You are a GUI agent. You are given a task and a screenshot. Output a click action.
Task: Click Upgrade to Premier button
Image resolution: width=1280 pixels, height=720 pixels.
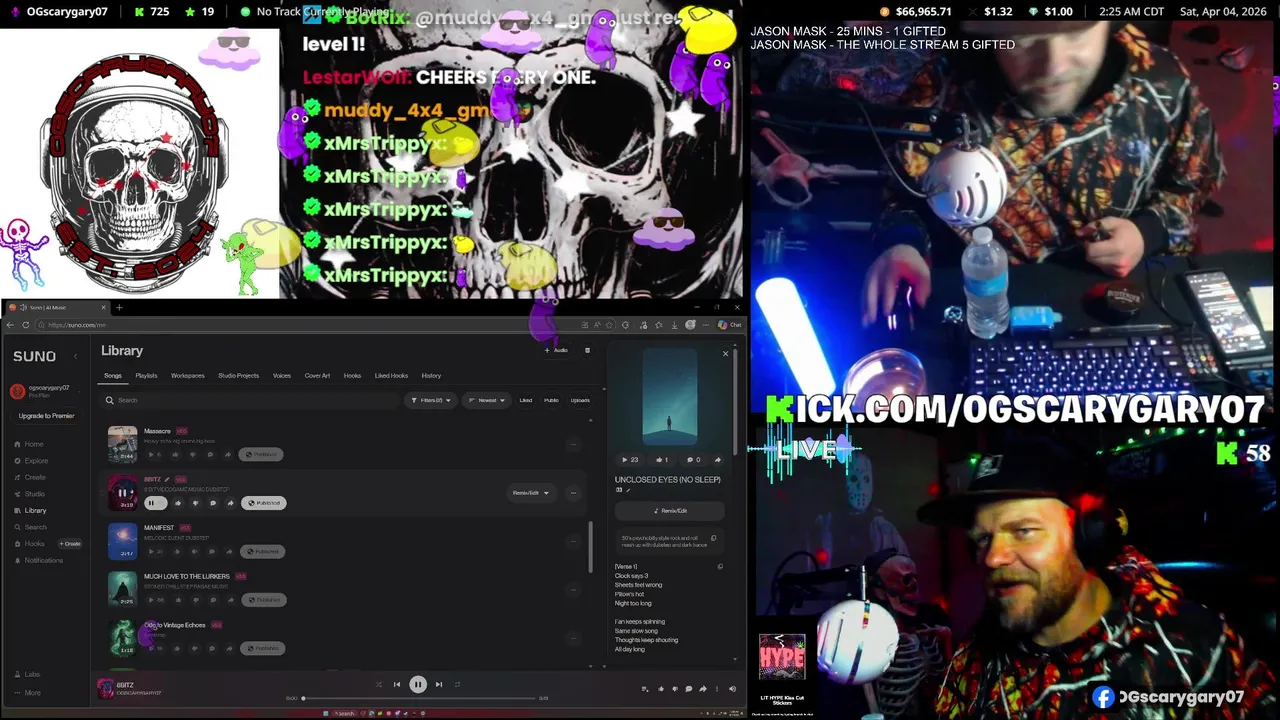pos(46,416)
